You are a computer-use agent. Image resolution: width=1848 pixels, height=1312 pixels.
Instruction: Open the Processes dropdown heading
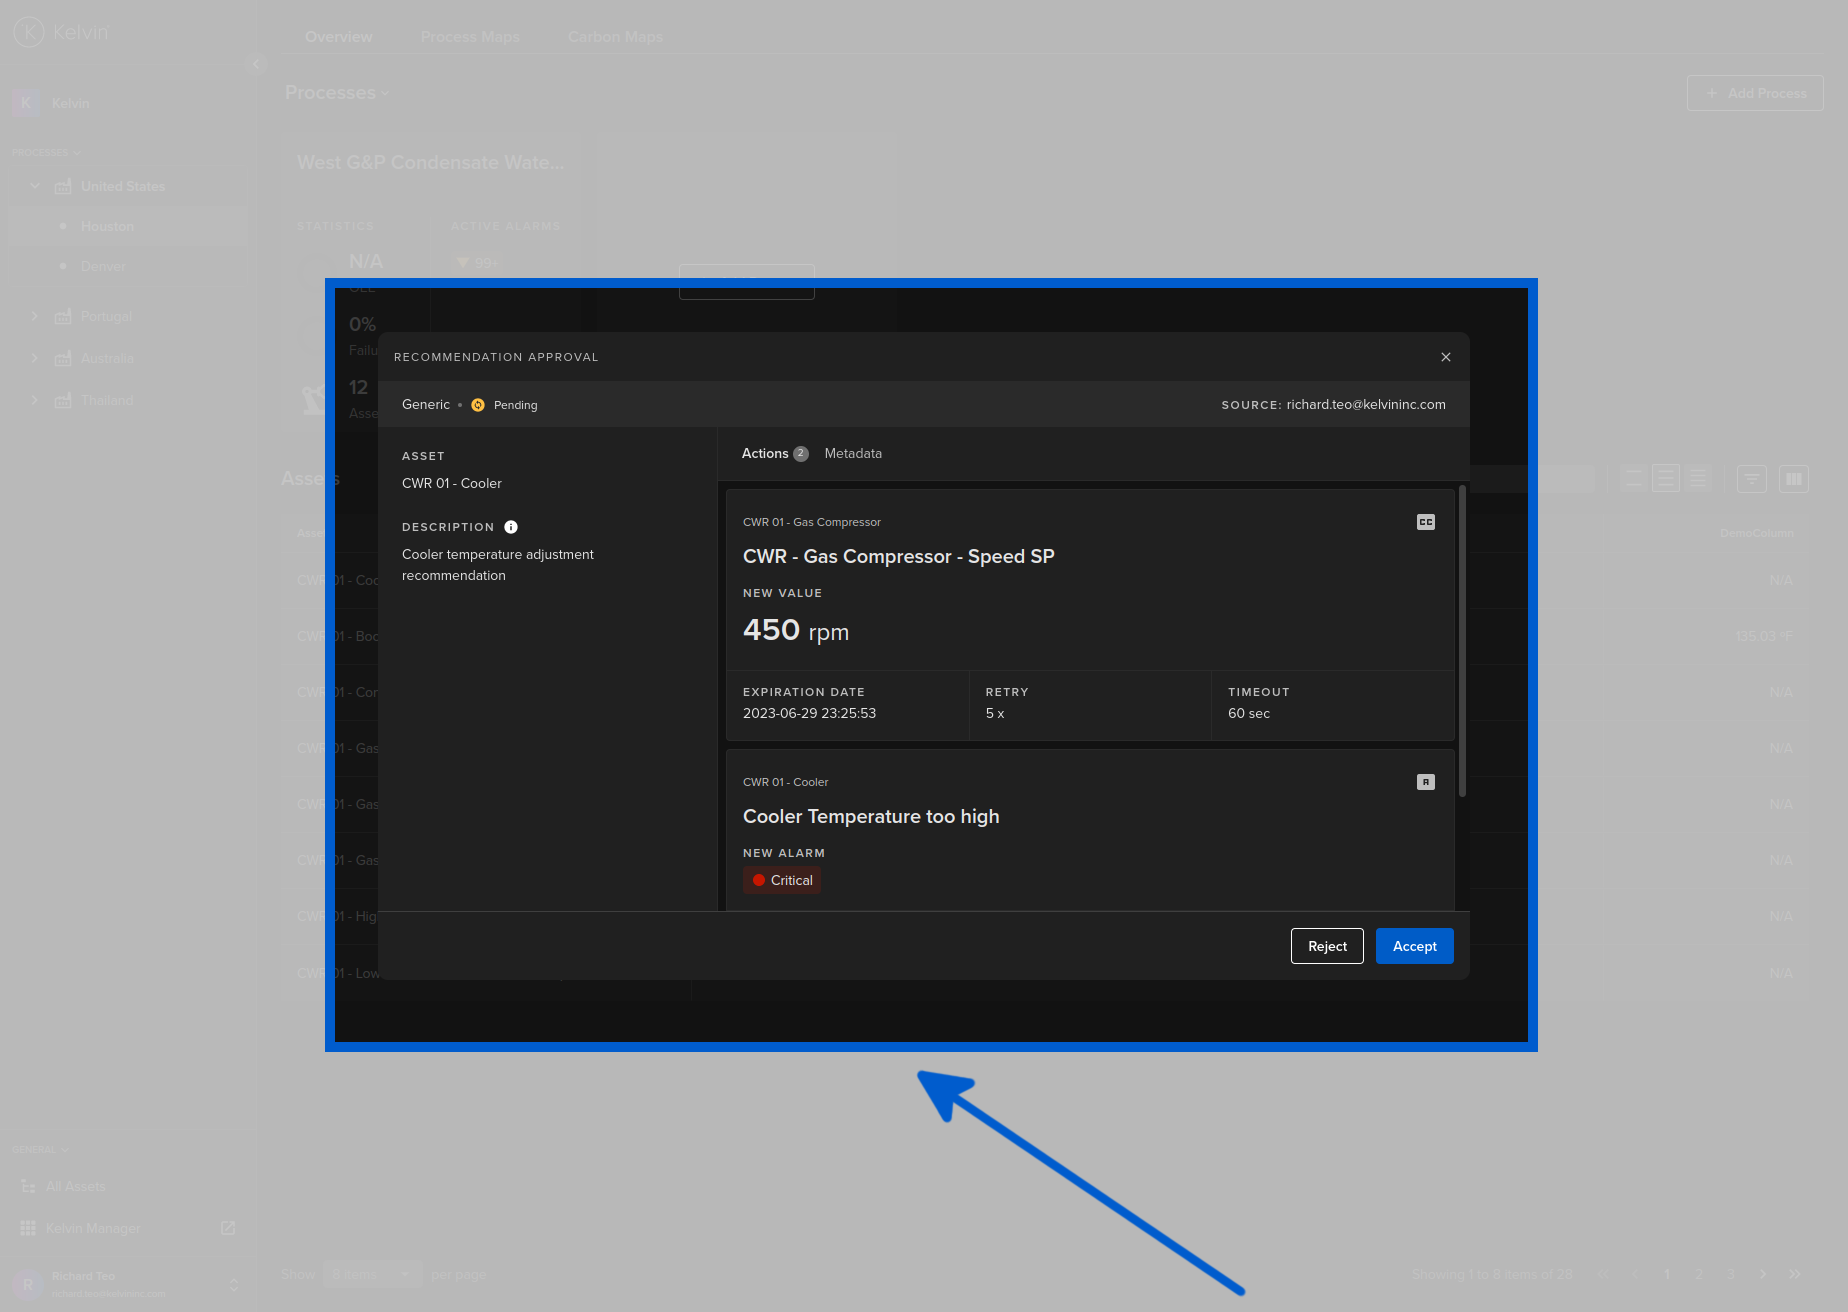tap(336, 93)
